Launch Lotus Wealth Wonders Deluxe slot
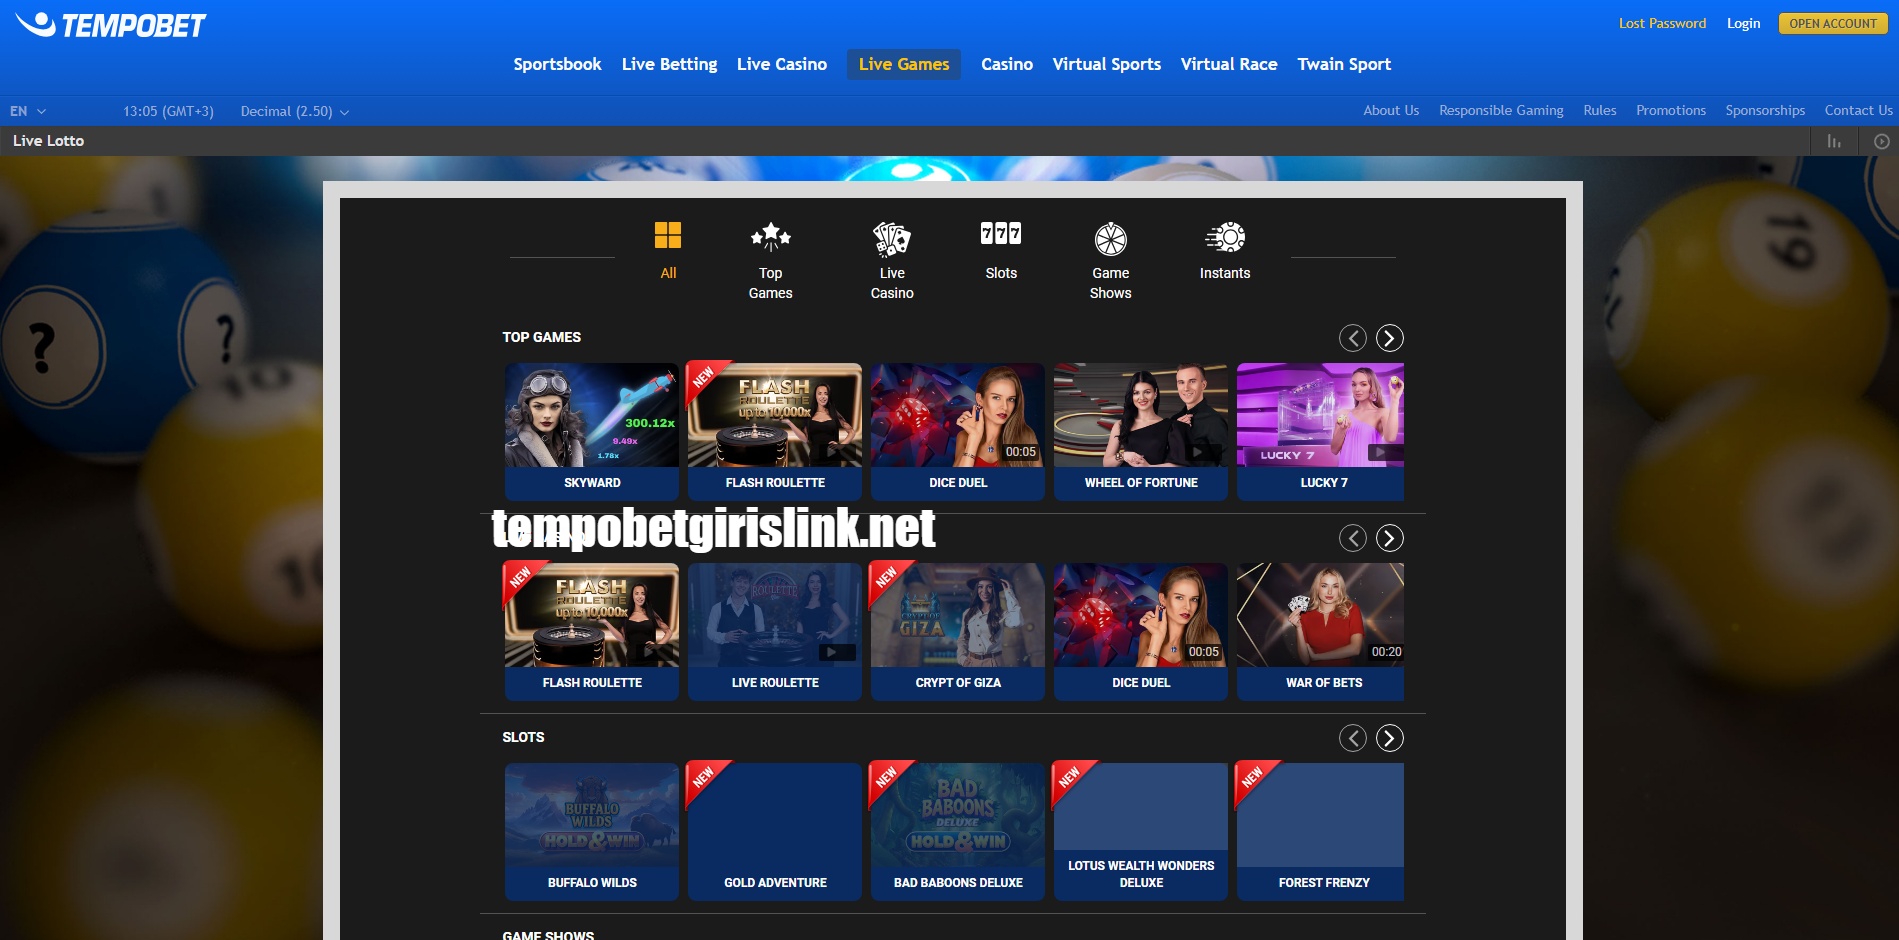Viewport: 1899px width, 940px height. tap(1141, 831)
